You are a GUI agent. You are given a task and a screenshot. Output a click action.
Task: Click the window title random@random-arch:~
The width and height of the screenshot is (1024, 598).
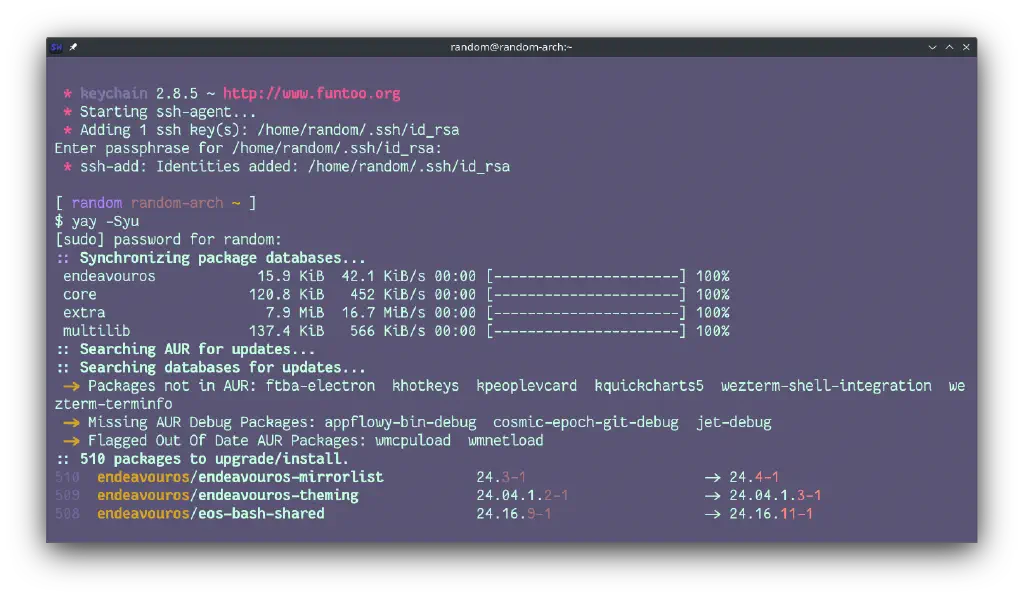pyautogui.click(x=511, y=47)
